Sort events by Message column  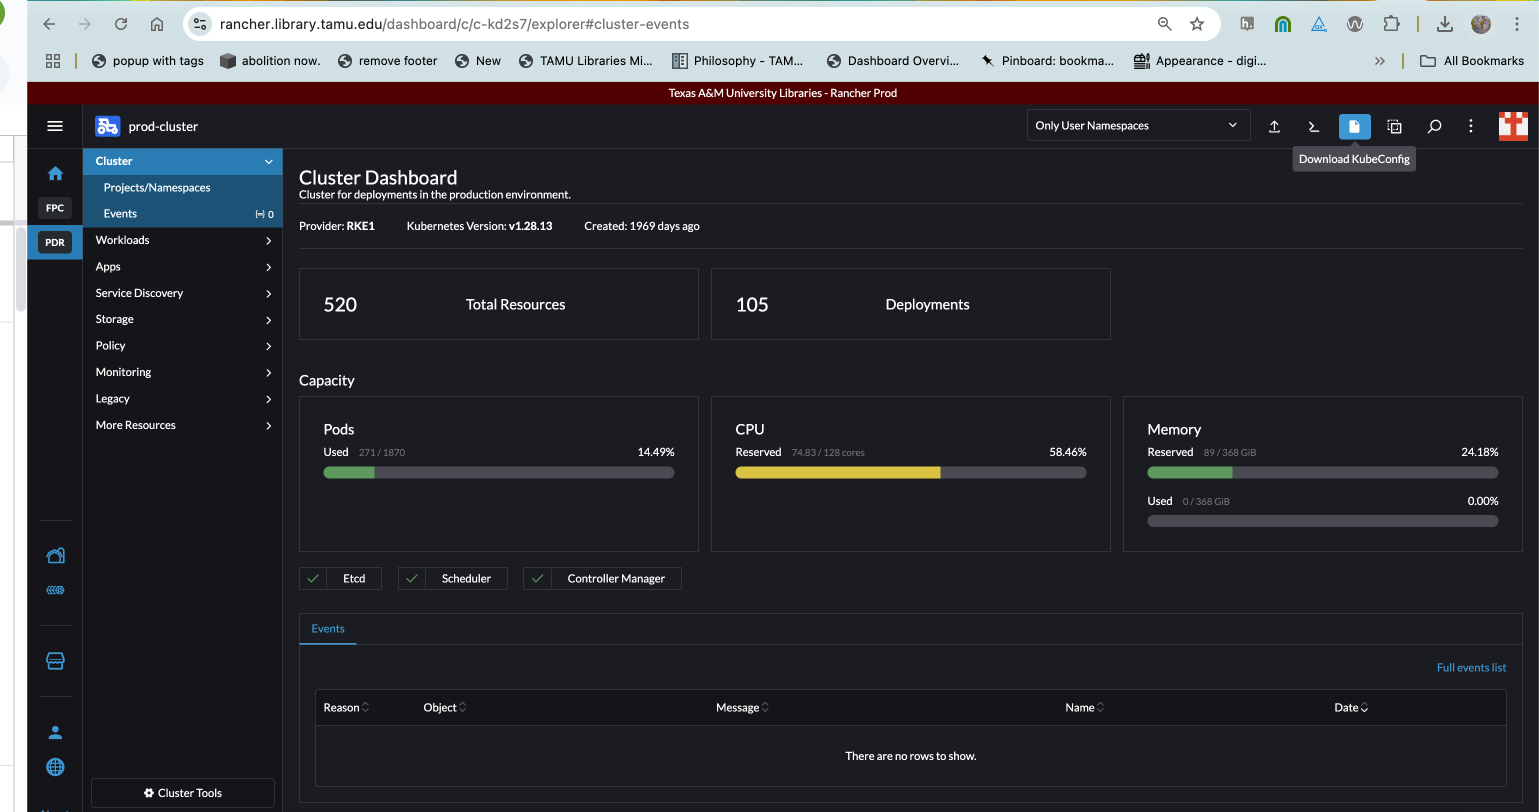coord(742,708)
